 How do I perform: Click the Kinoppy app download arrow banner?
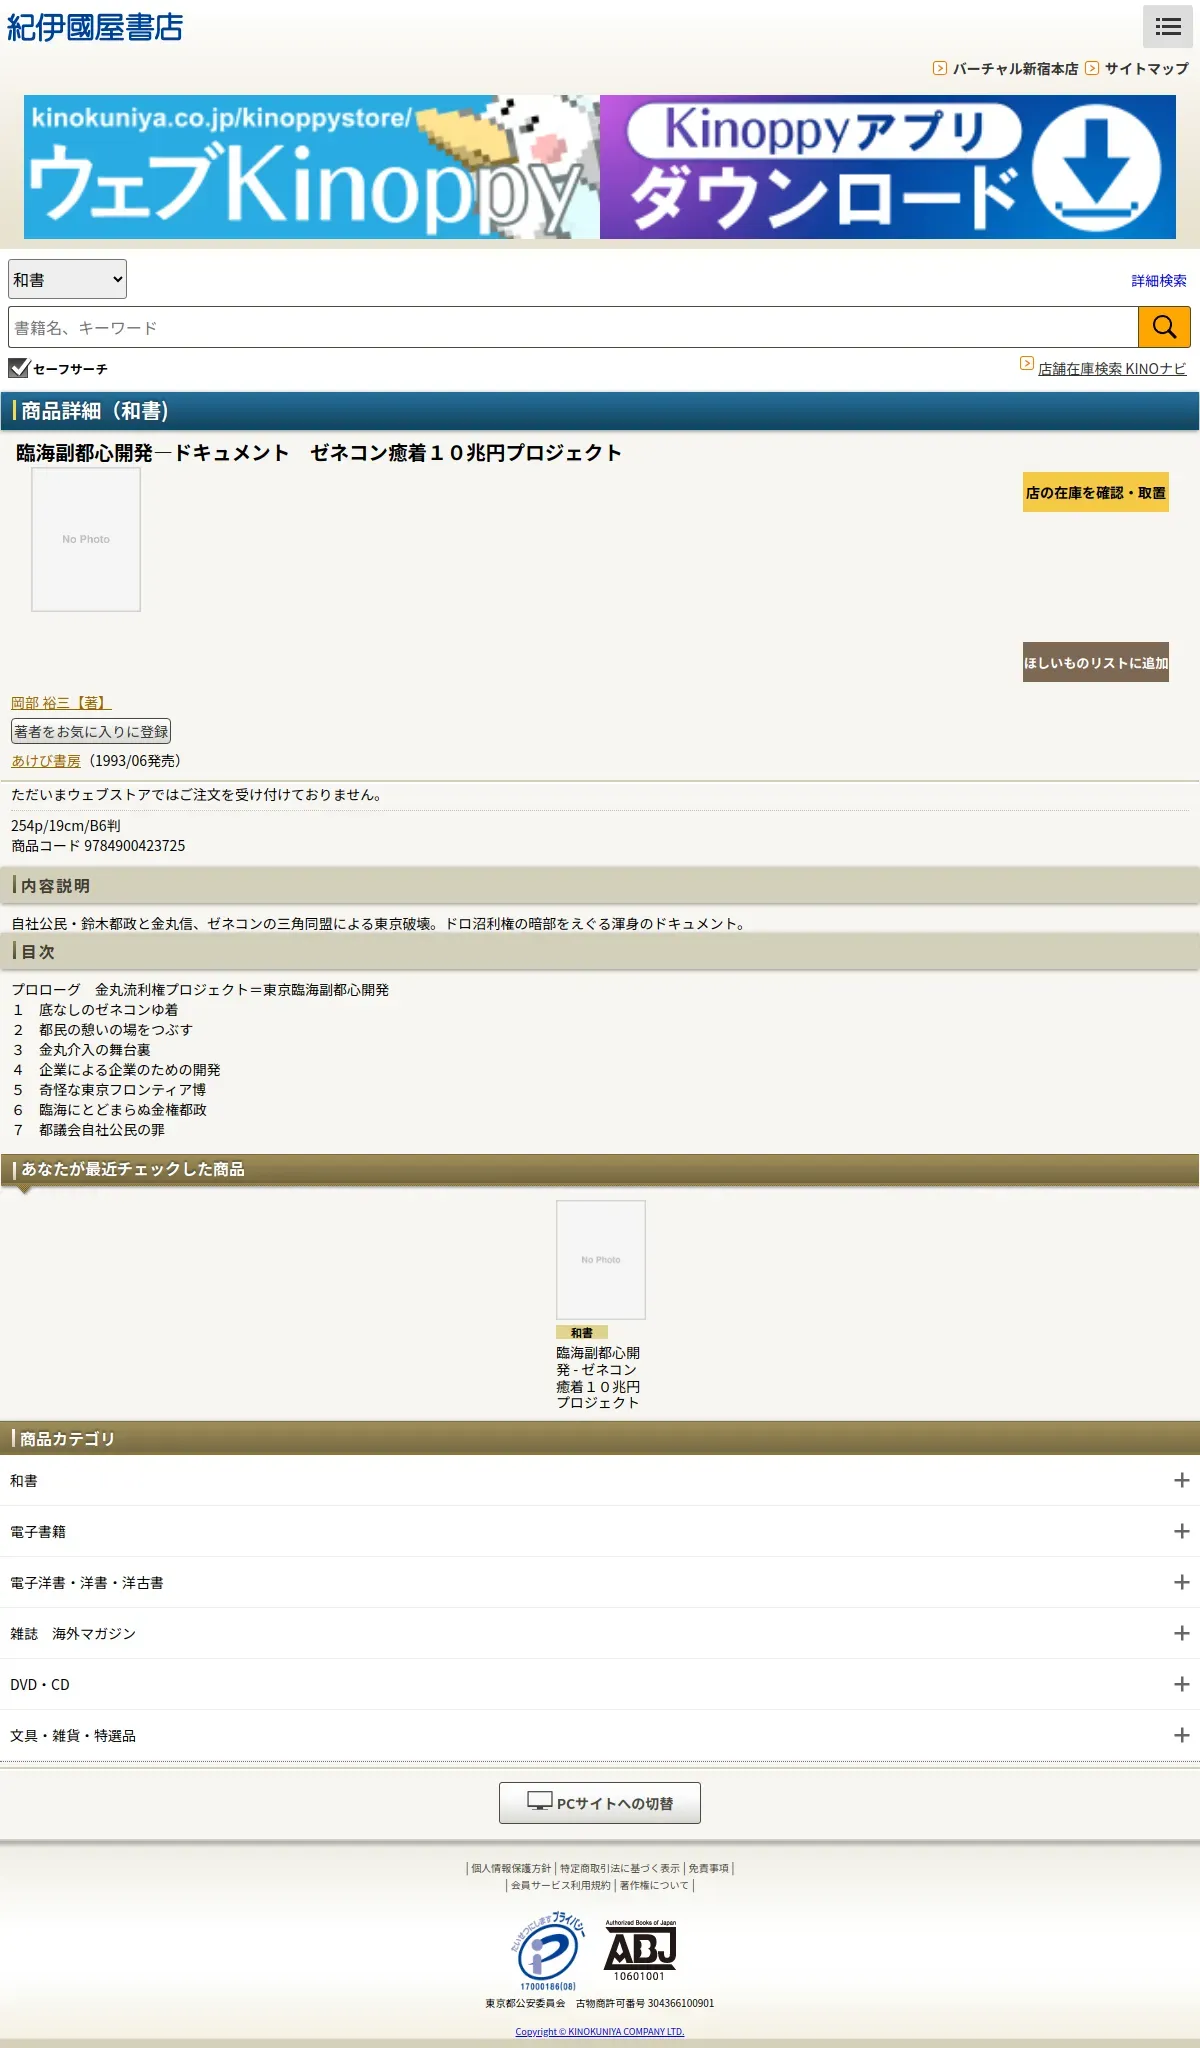pos(888,167)
